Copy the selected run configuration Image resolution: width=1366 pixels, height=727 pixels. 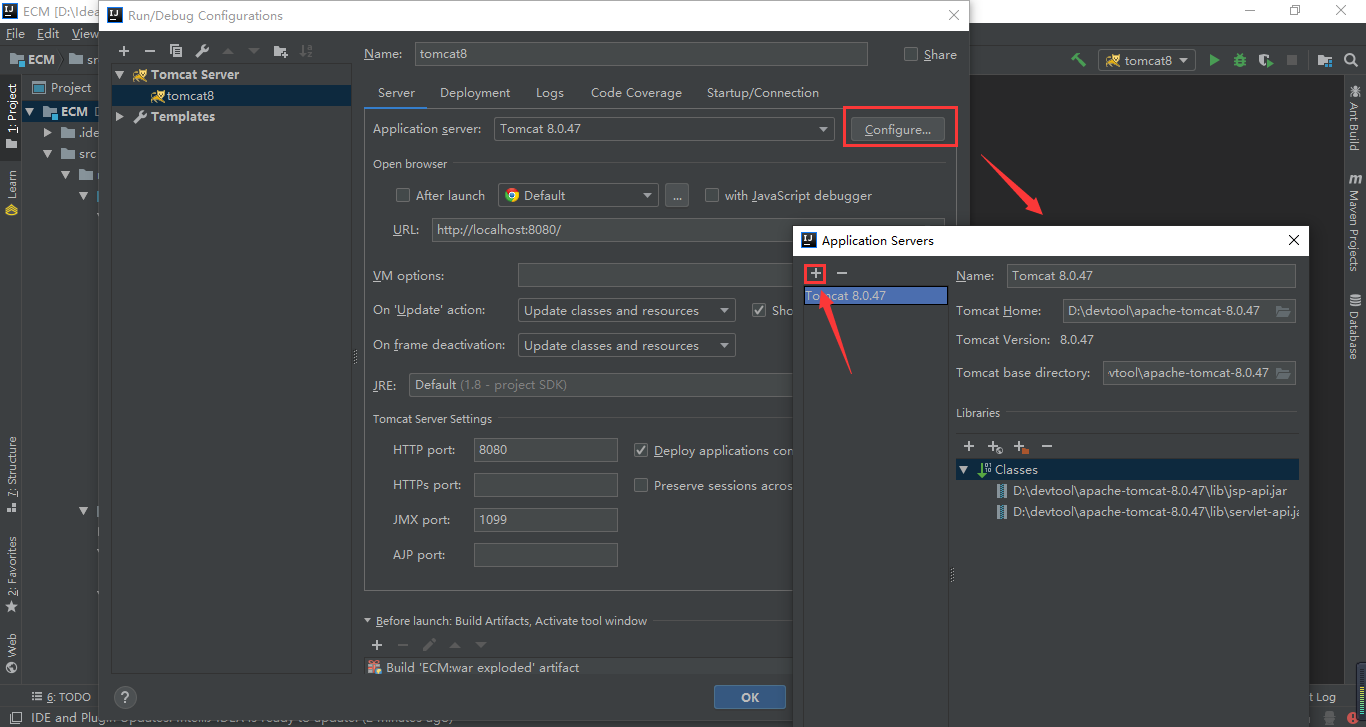176,51
